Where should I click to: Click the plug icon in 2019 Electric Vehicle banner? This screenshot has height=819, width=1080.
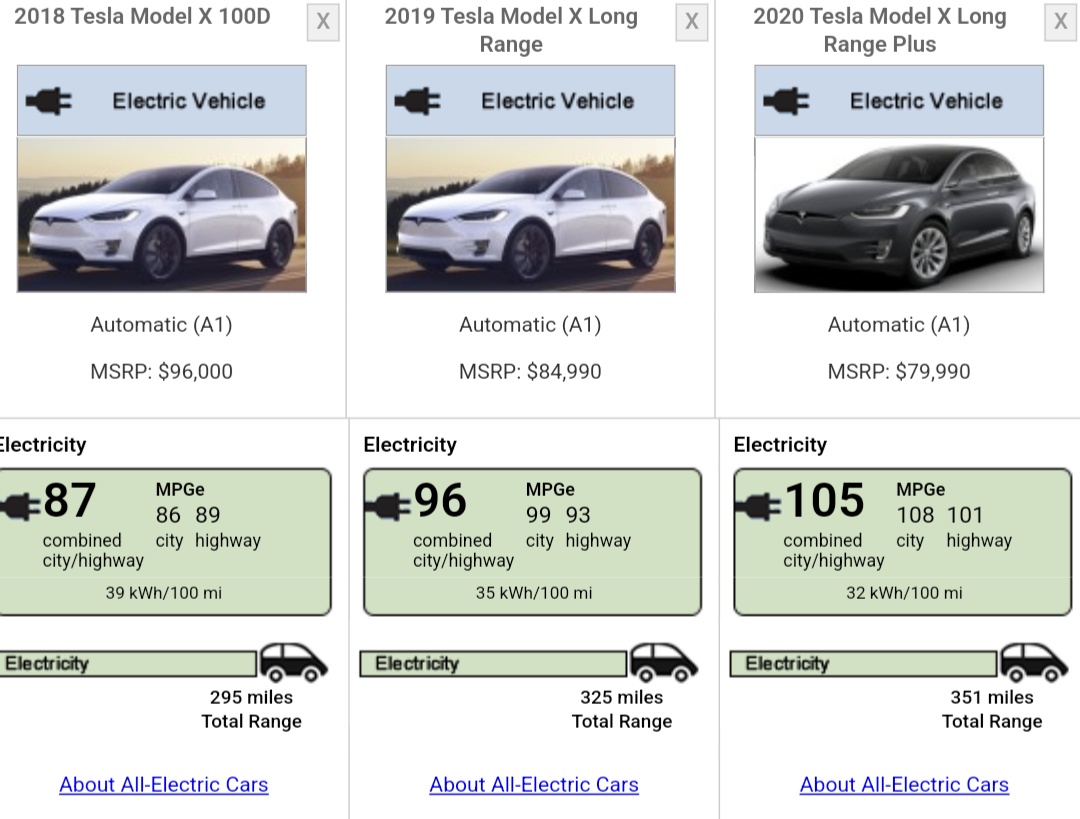tap(417, 101)
